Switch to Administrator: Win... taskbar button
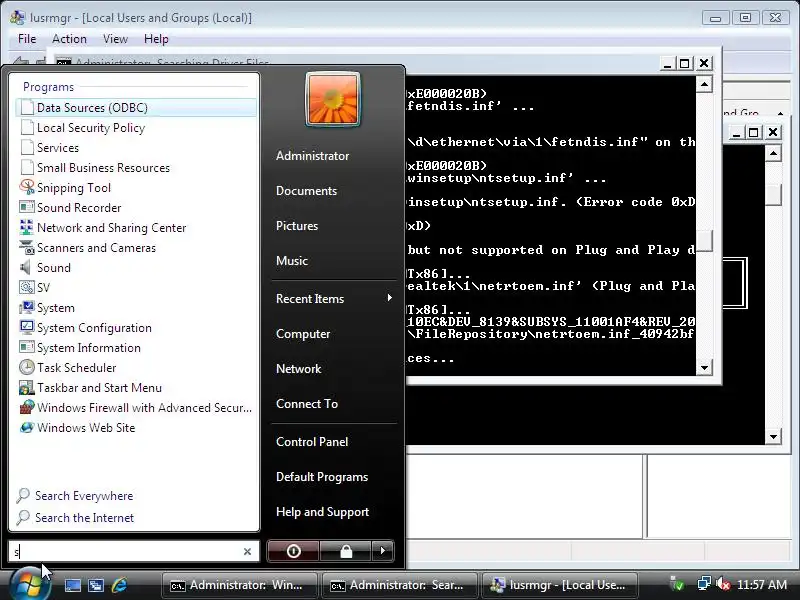The width and height of the screenshot is (800, 600). click(x=239, y=585)
